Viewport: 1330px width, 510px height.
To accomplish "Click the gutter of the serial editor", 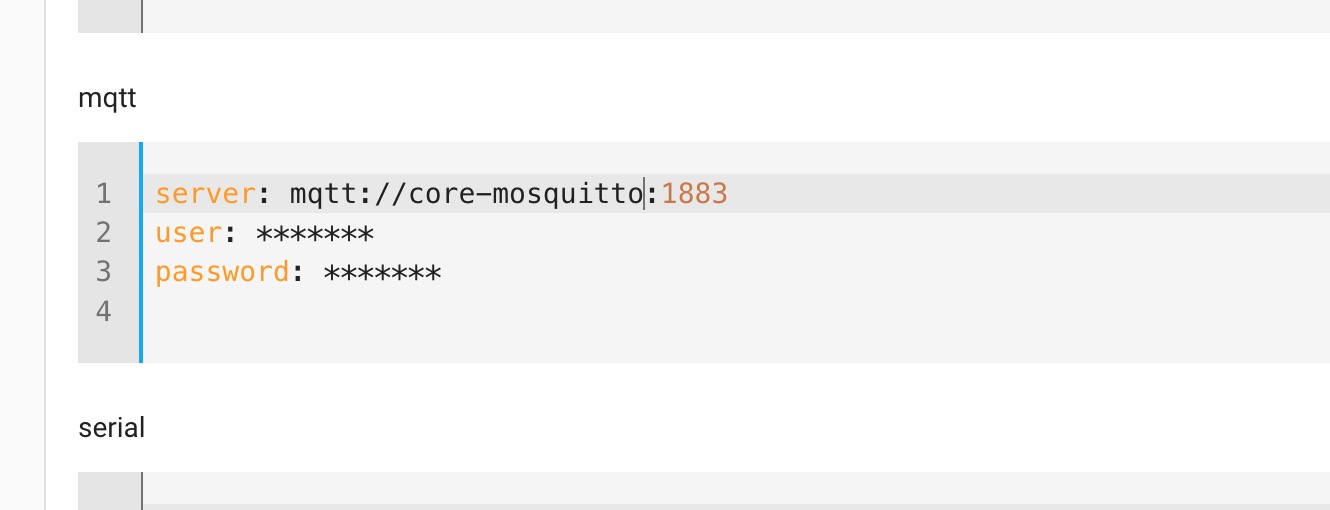I will click(109, 491).
